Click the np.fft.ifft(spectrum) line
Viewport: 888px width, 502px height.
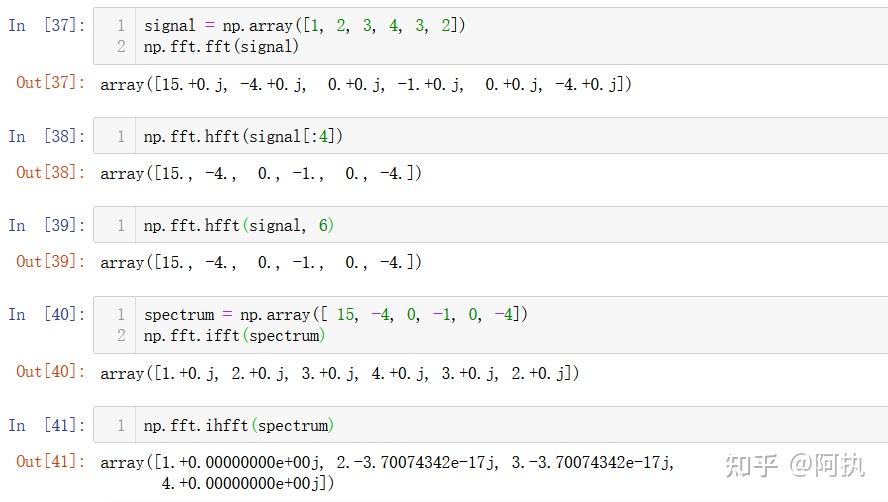[x=234, y=335]
